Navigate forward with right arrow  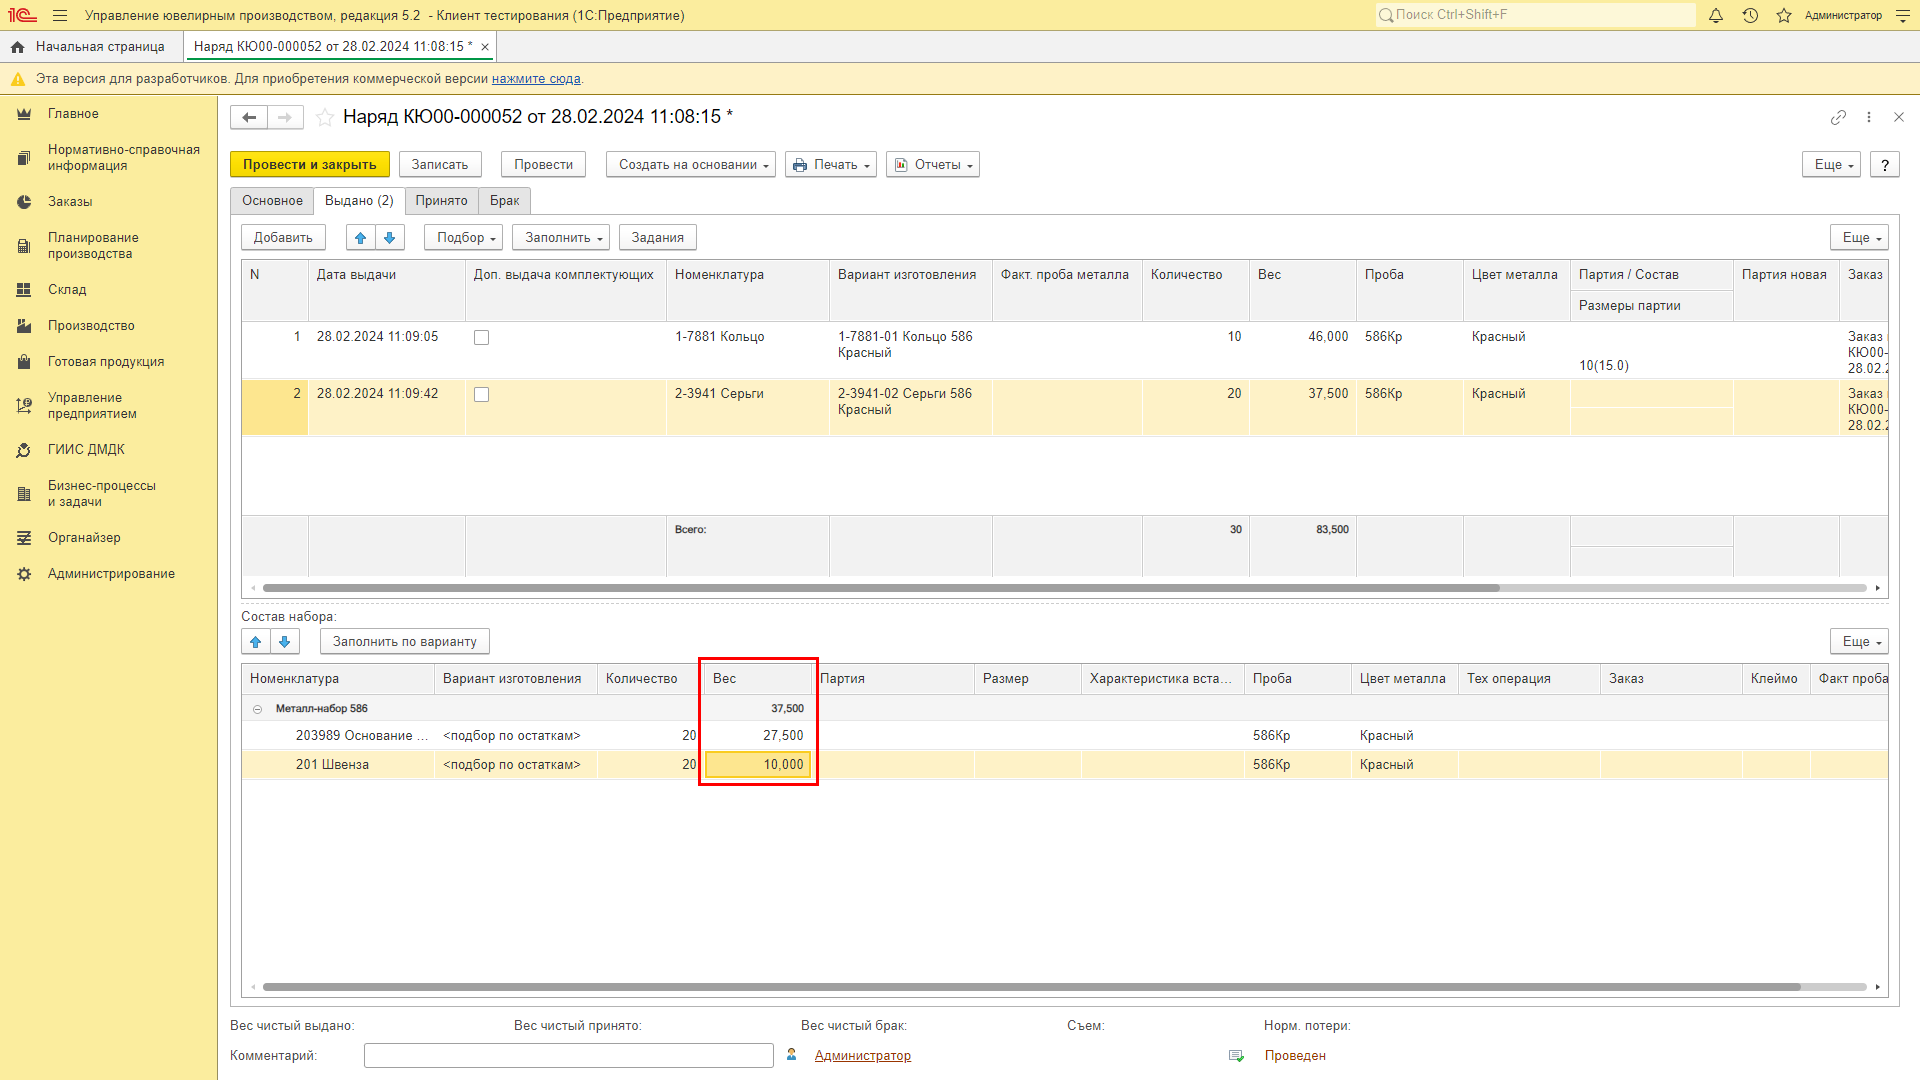(285, 117)
